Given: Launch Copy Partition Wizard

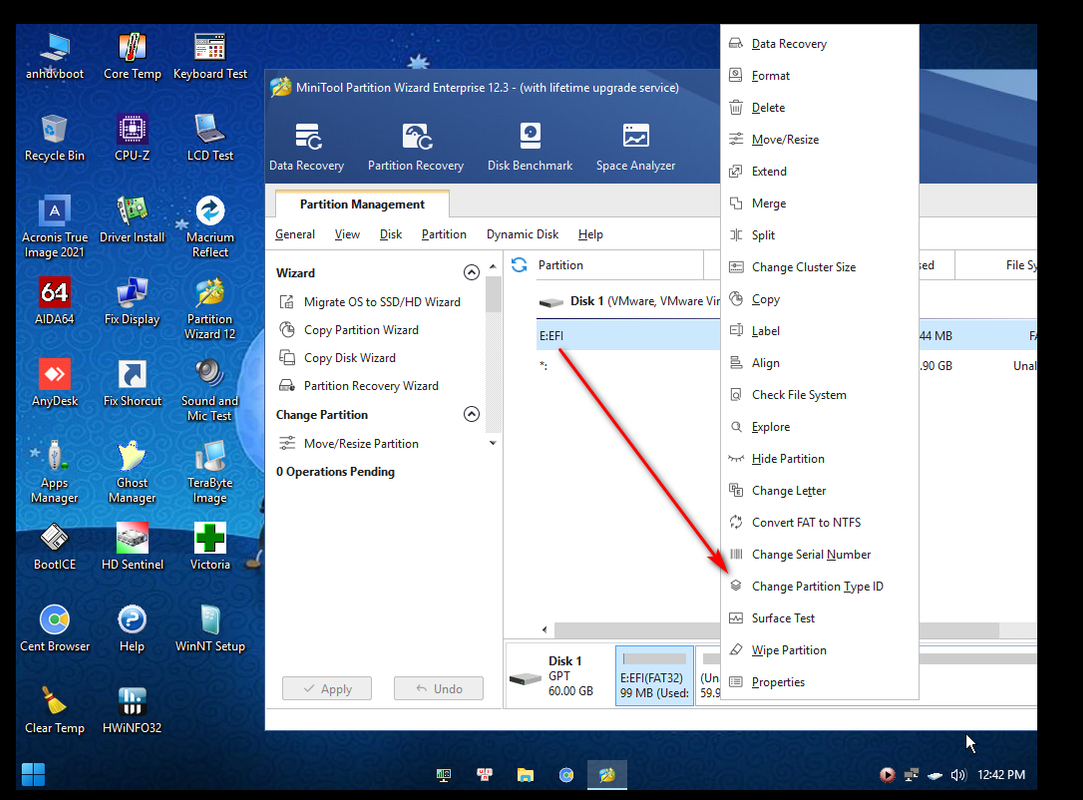Looking at the screenshot, I should tap(349, 330).
